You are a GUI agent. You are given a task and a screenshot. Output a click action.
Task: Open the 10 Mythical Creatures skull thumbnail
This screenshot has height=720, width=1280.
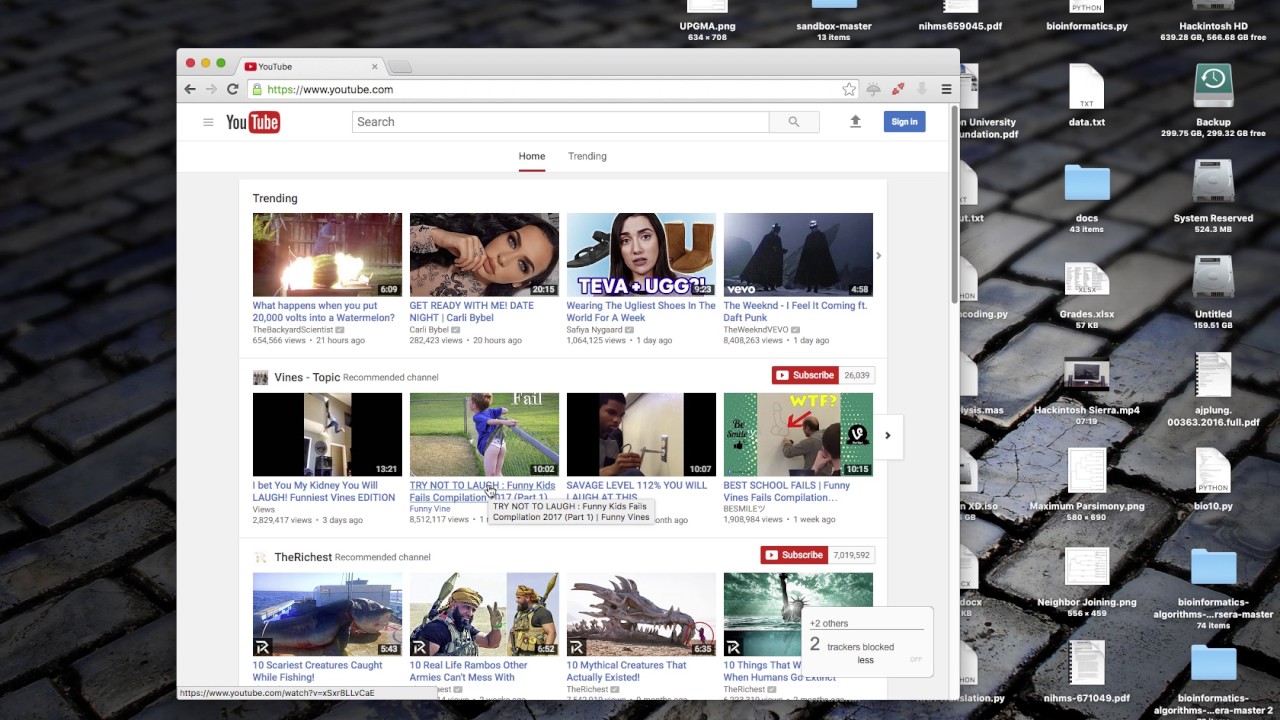[x=641, y=614]
